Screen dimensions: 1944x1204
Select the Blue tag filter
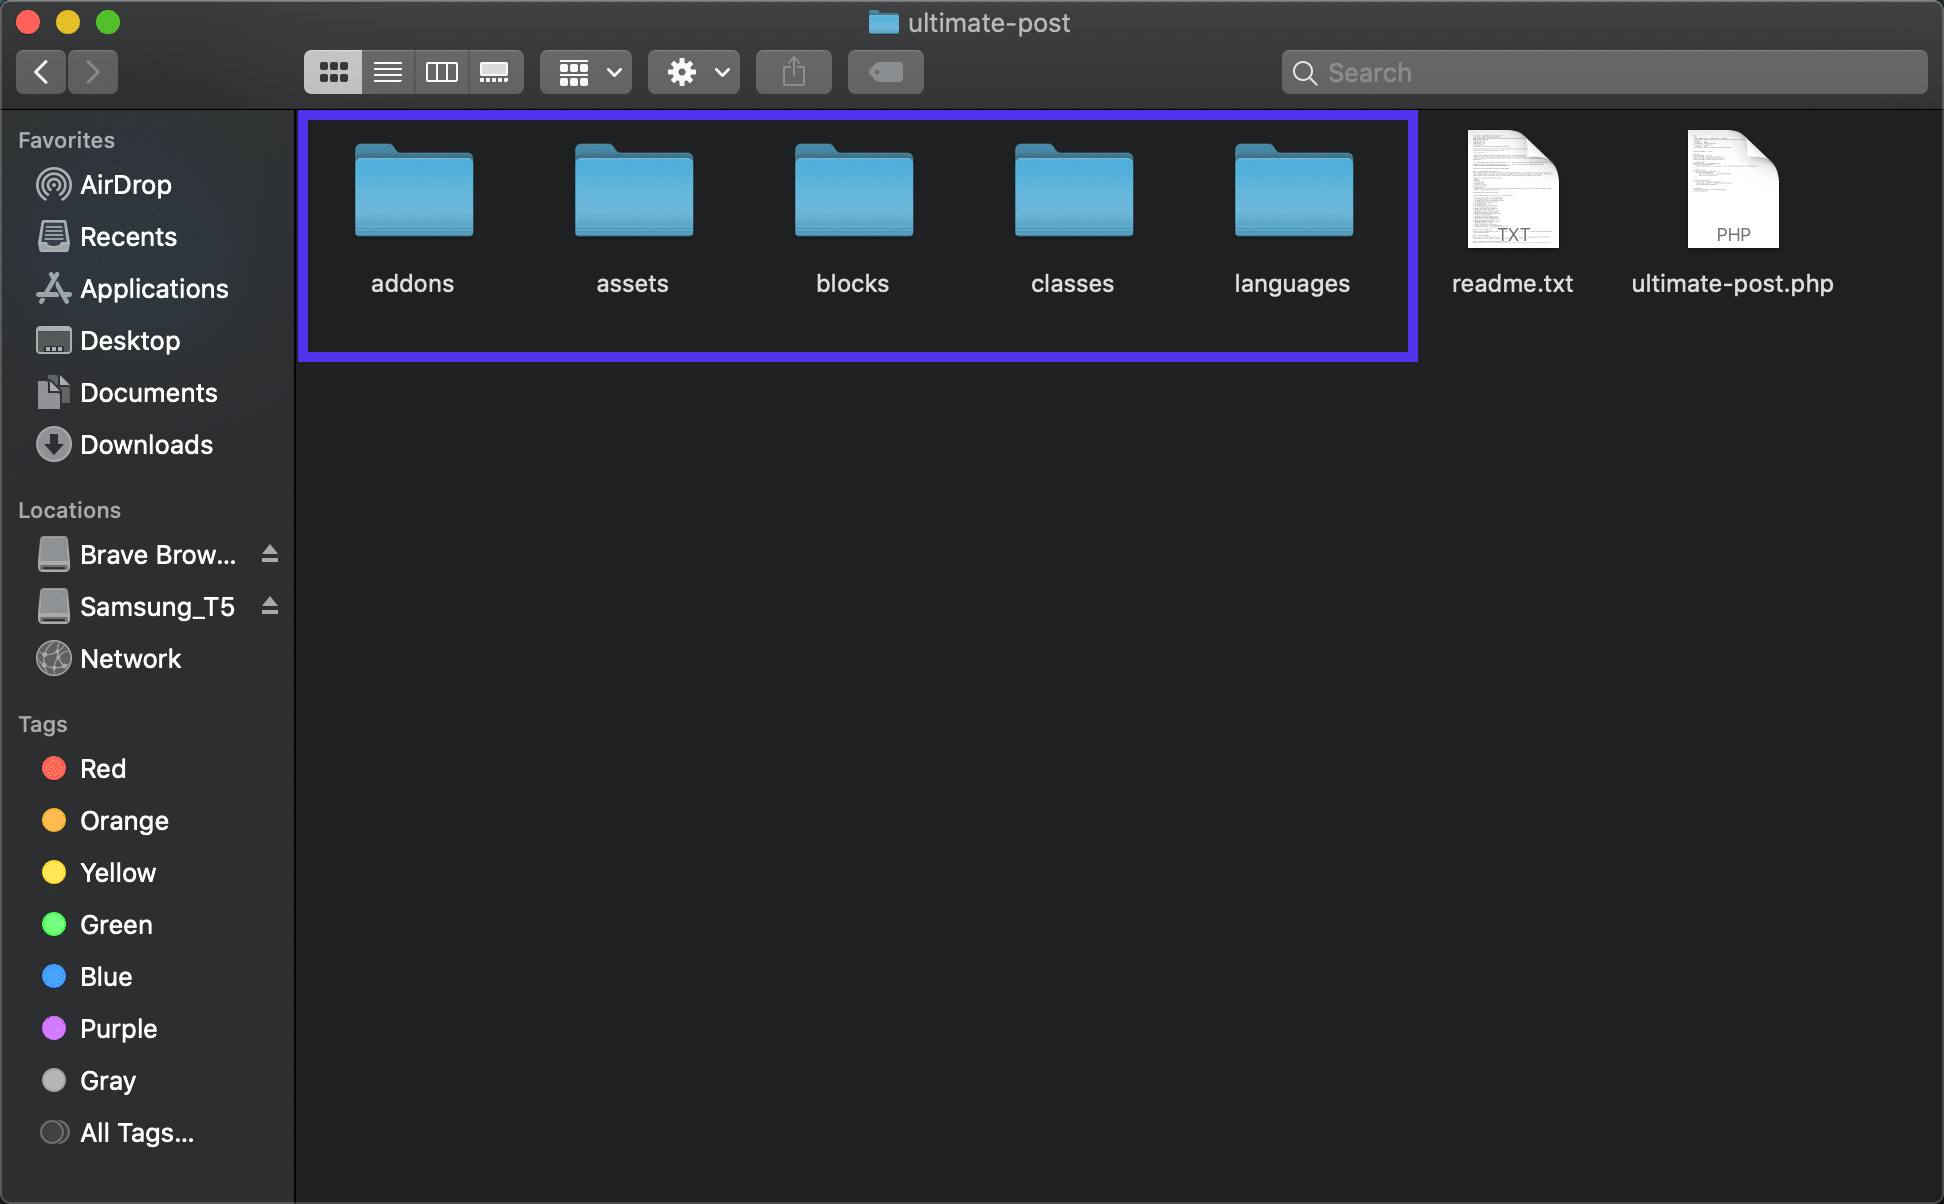coord(106,976)
